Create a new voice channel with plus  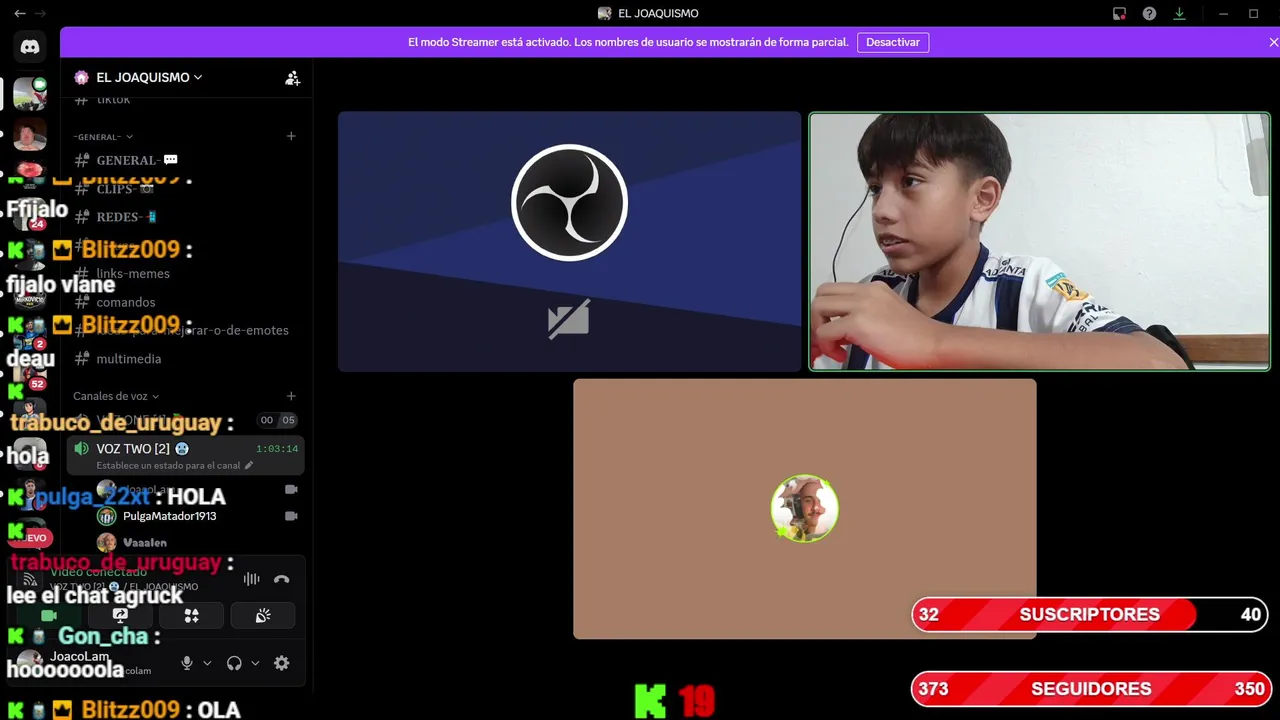pos(291,396)
